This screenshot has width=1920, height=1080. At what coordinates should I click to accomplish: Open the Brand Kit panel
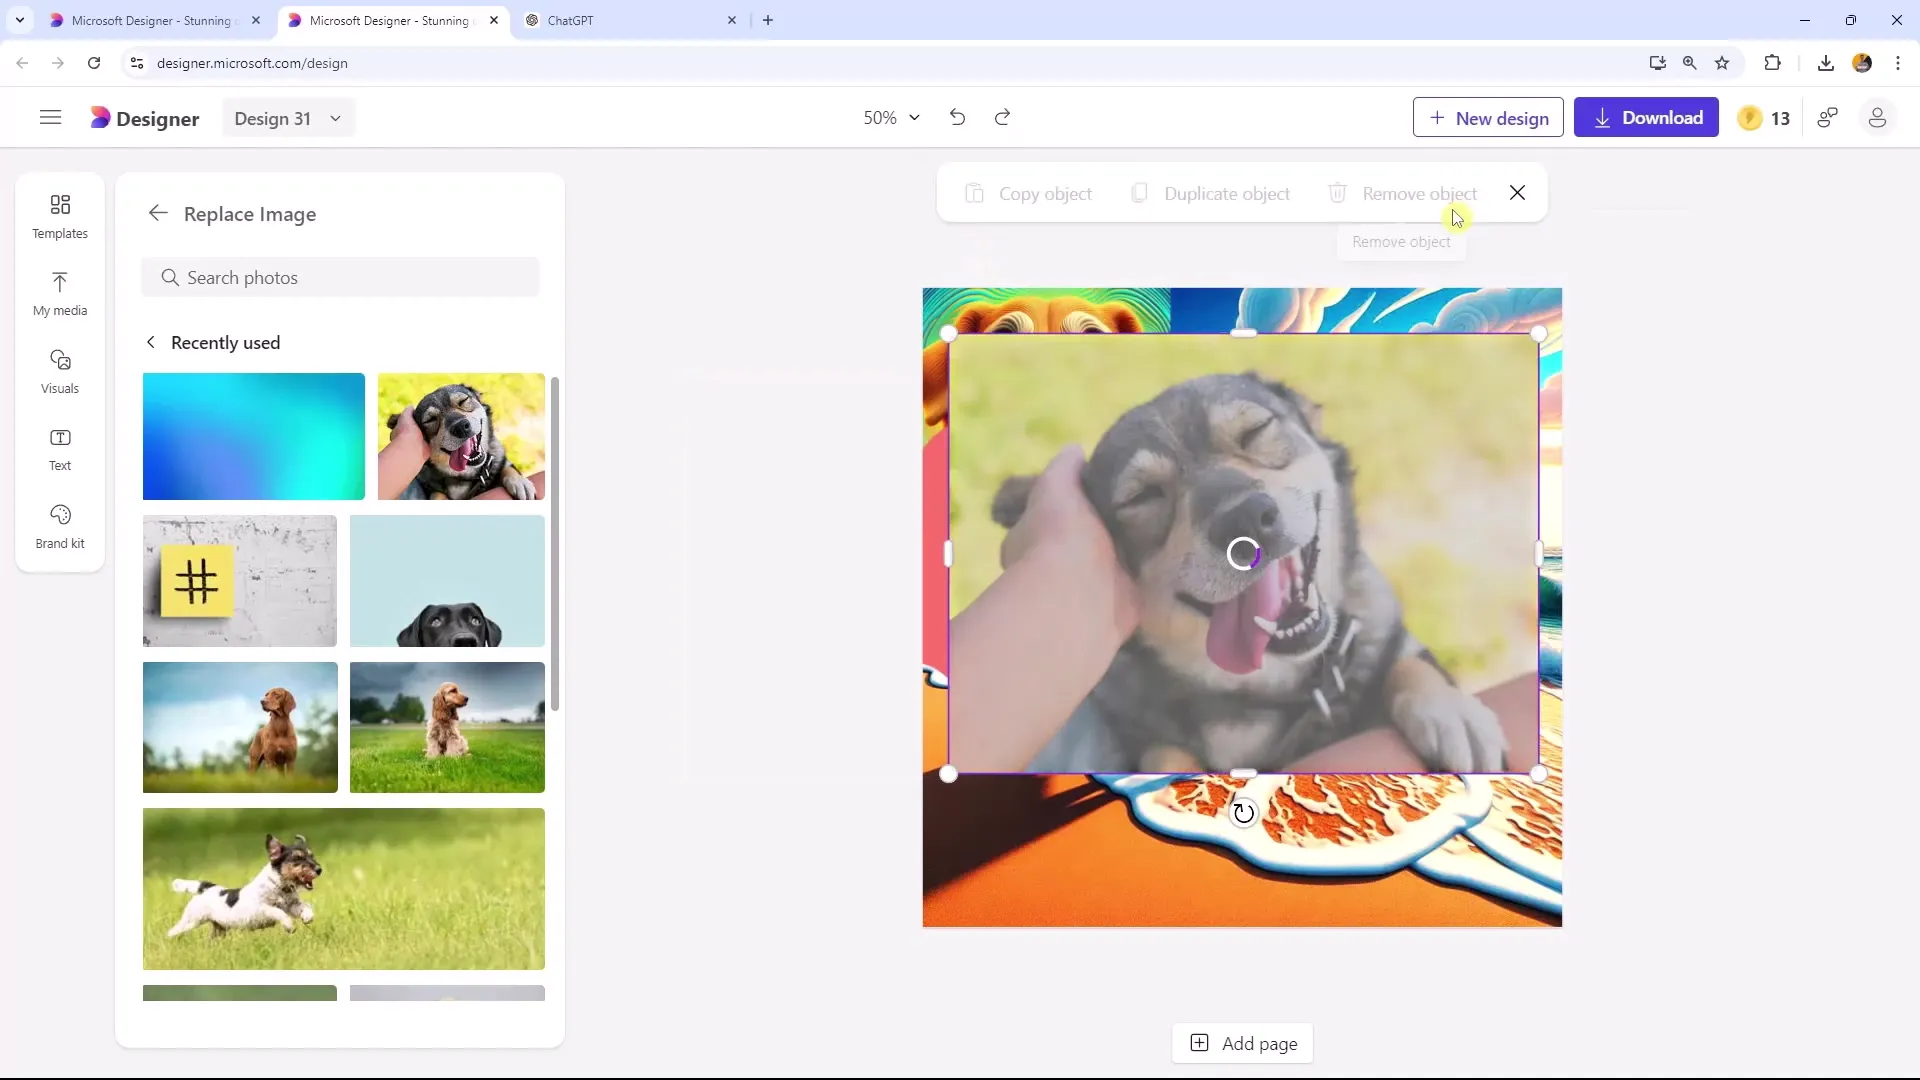pyautogui.click(x=58, y=526)
